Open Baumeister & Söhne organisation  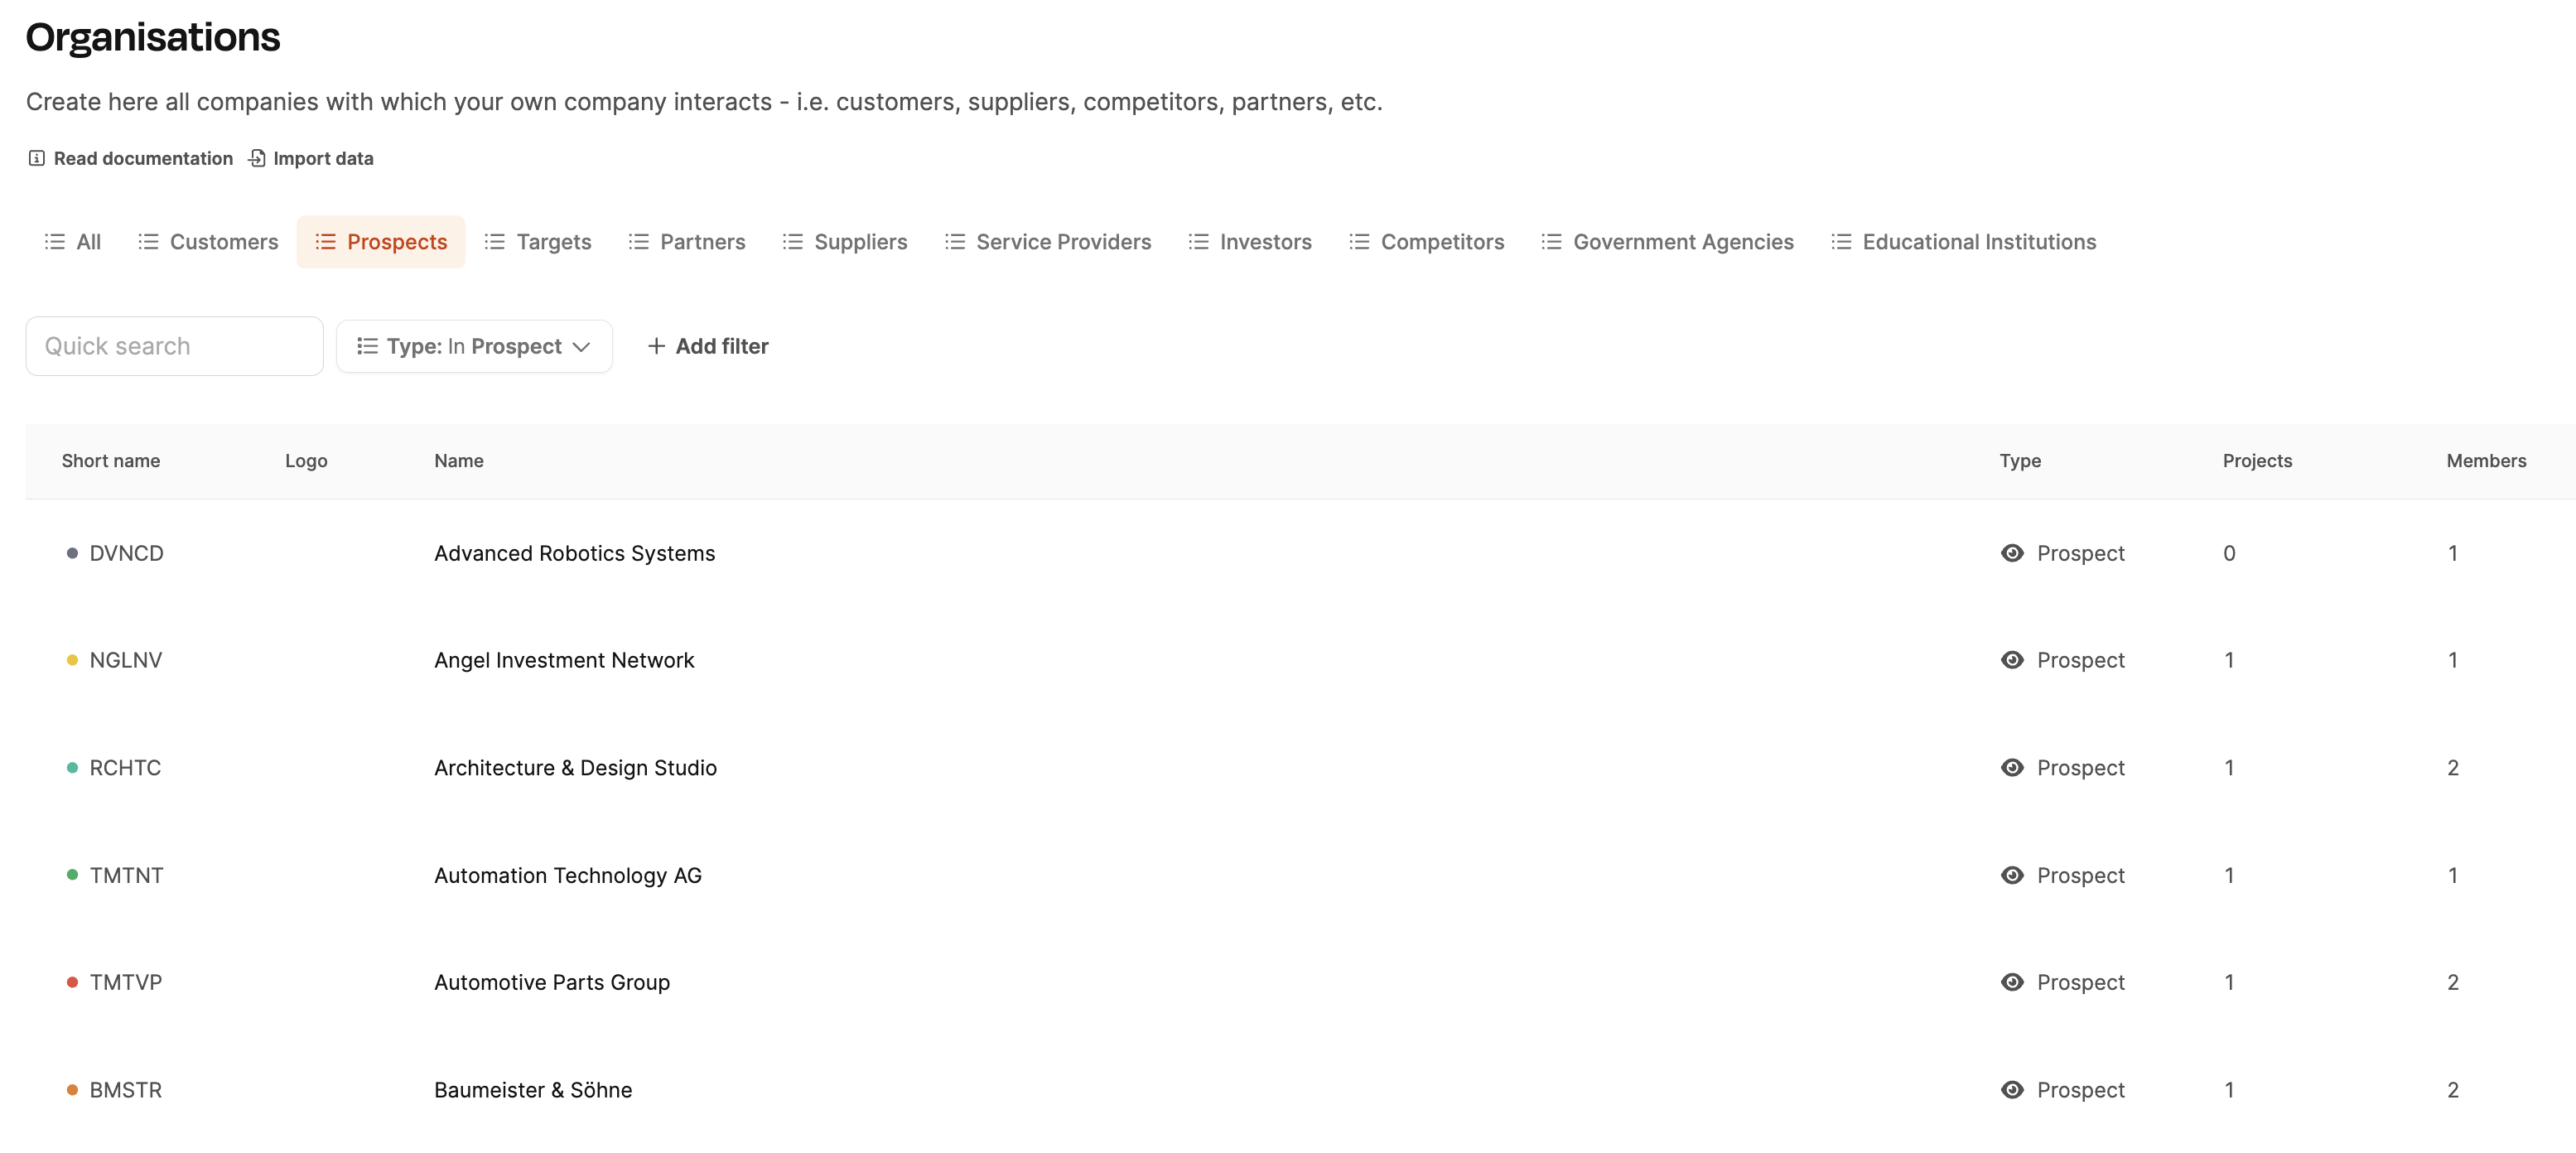tap(533, 1090)
